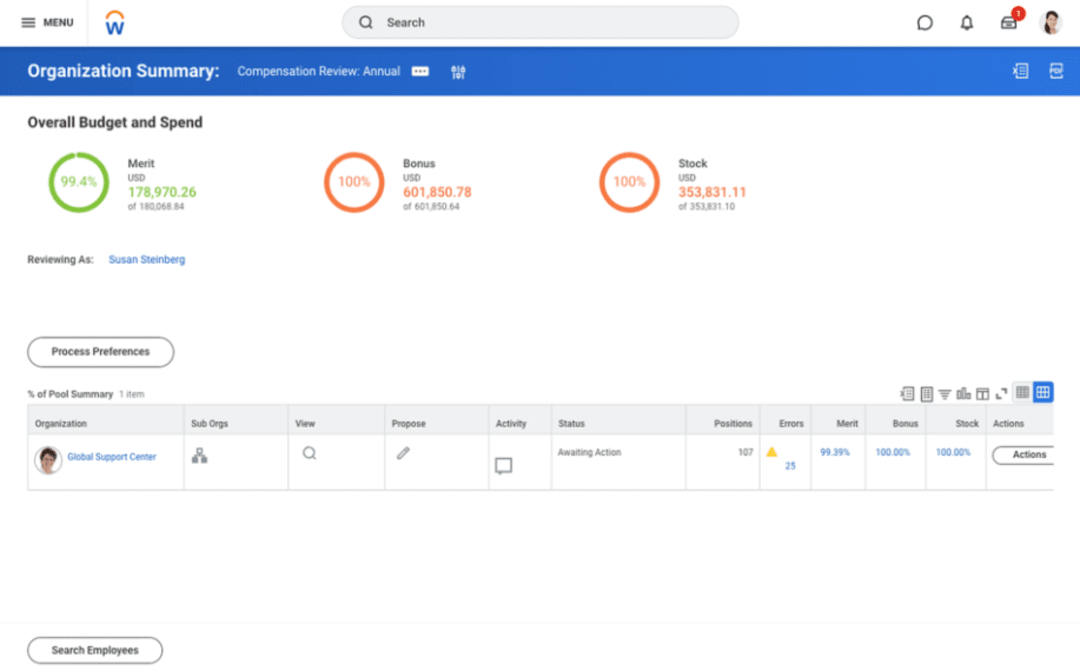1080x671 pixels.
Task: Switch to the compact grid view toggle
Action: point(1021,393)
